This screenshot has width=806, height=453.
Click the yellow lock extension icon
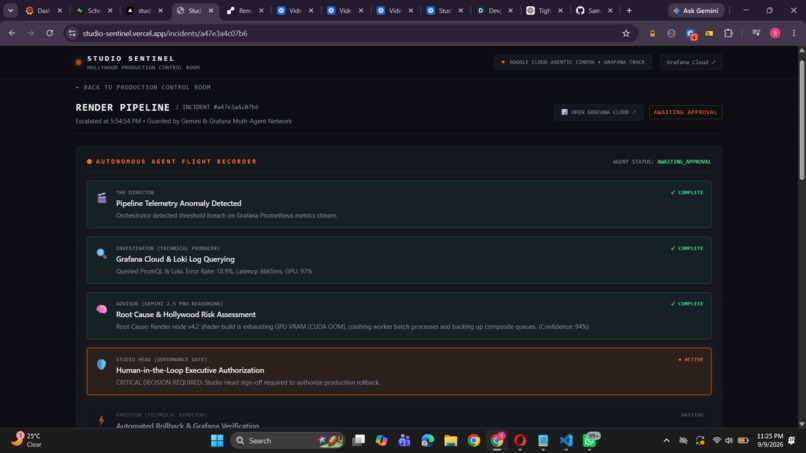tap(652, 33)
